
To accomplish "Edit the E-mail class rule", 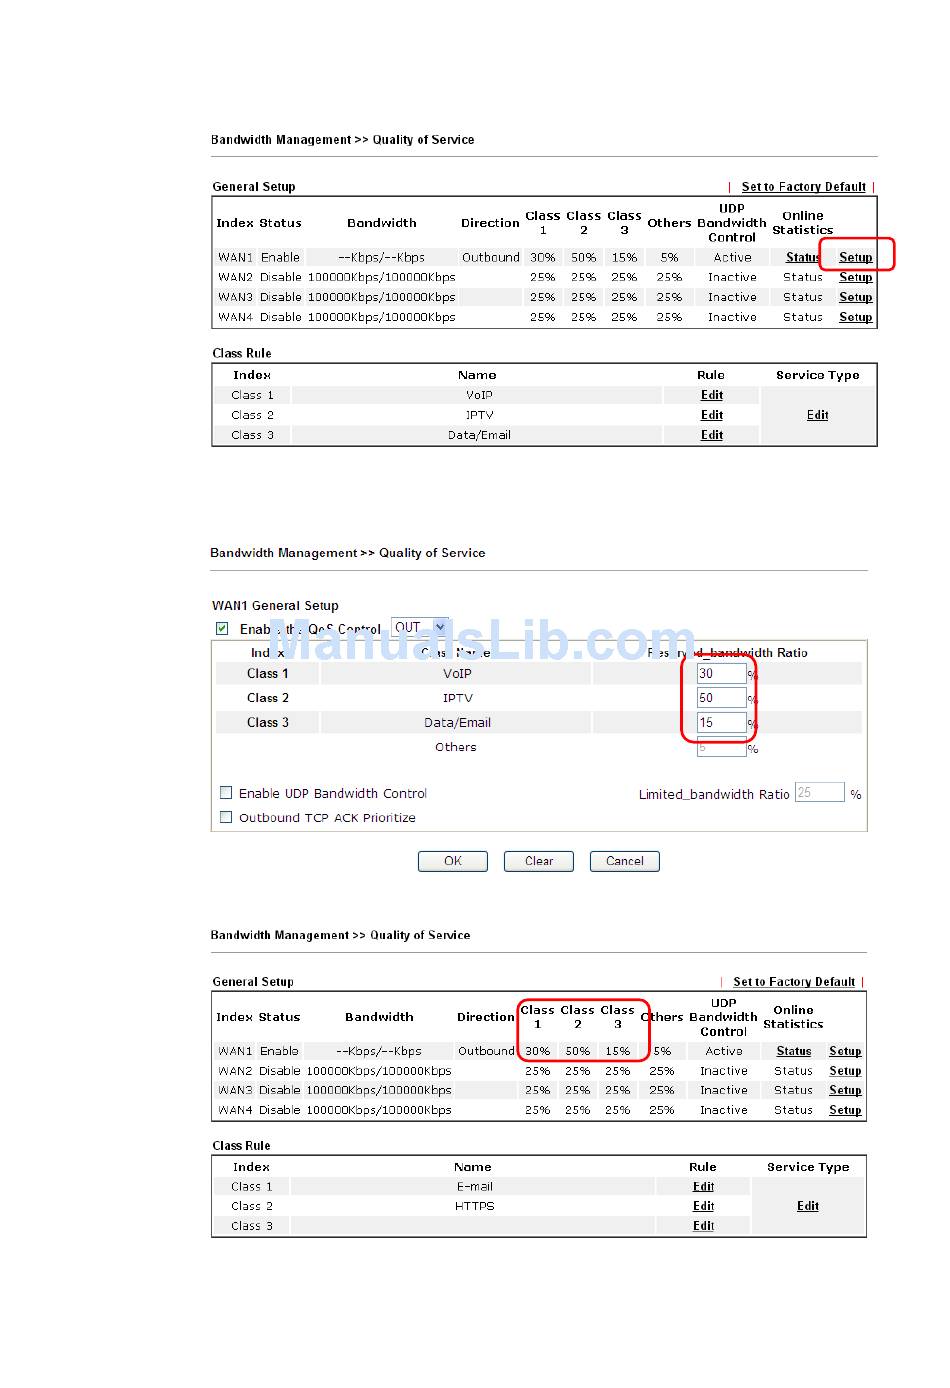I will click(704, 1187).
